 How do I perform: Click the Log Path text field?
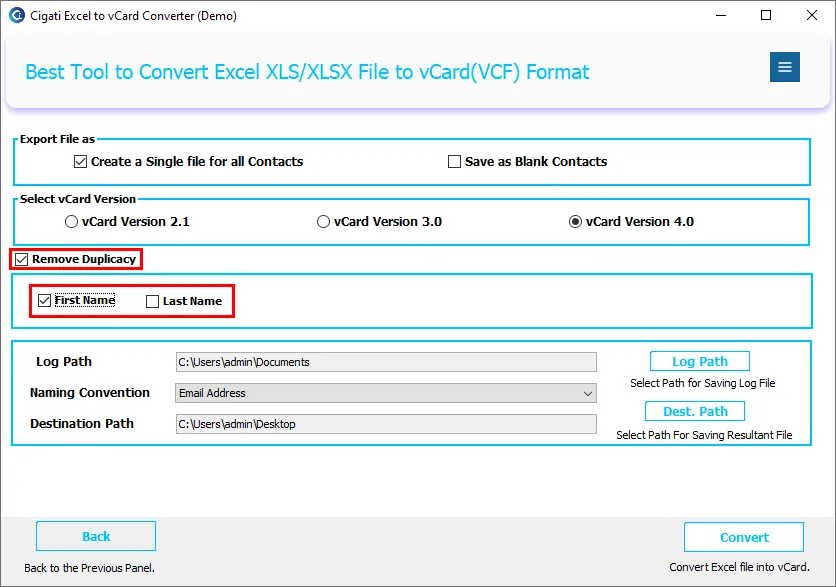(386, 362)
